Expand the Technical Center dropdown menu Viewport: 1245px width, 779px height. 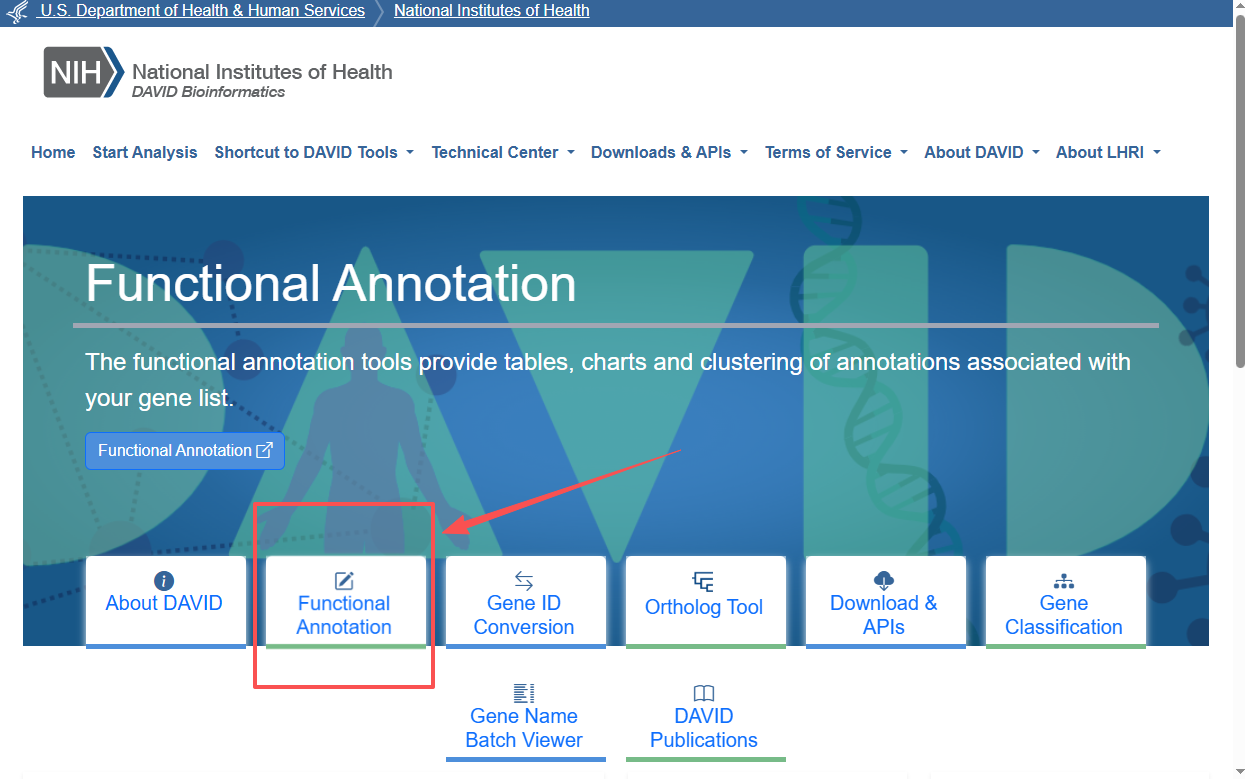(503, 153)
